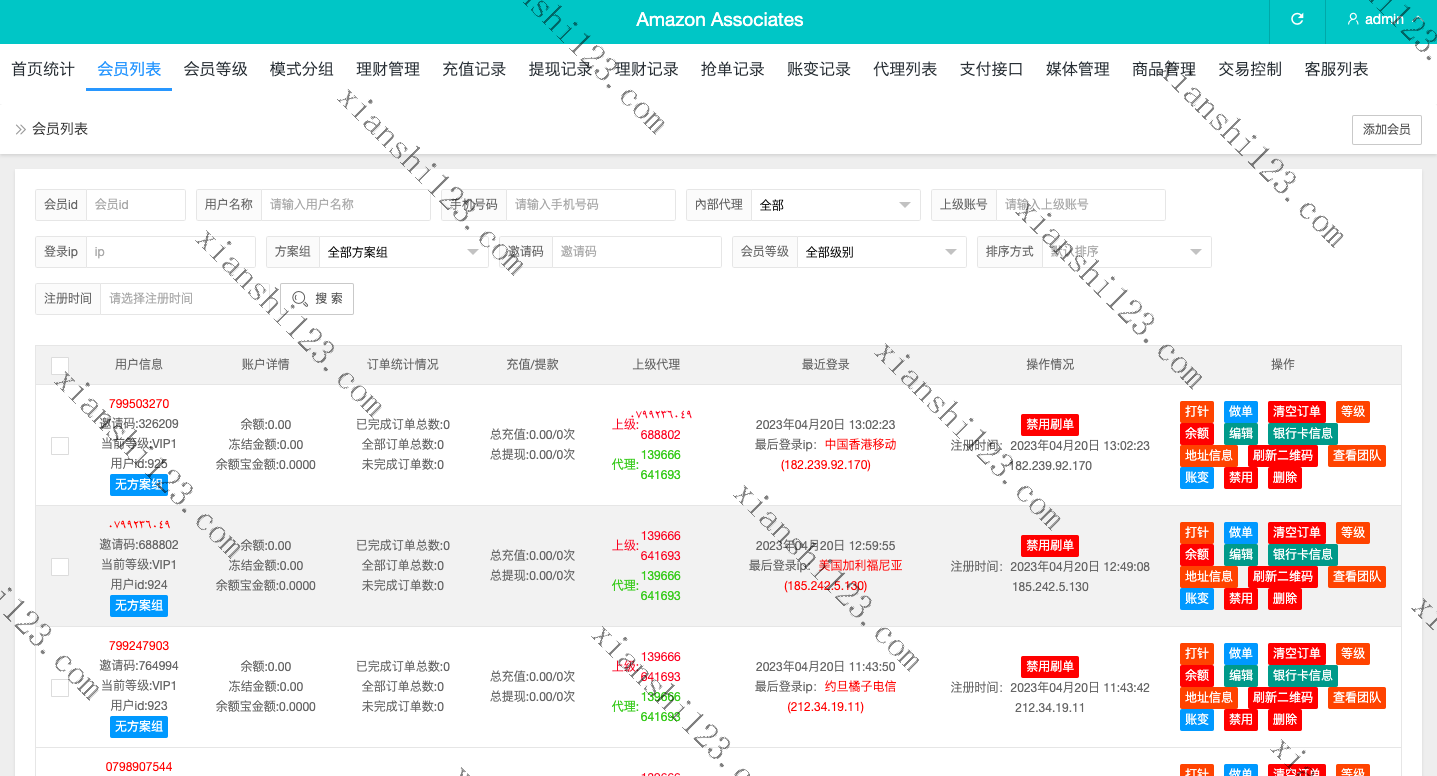Image resolution: width=1437 pixels, height=776 pixels.
Task: Click the refresh icon in top bar
Action: (1297, 19)
